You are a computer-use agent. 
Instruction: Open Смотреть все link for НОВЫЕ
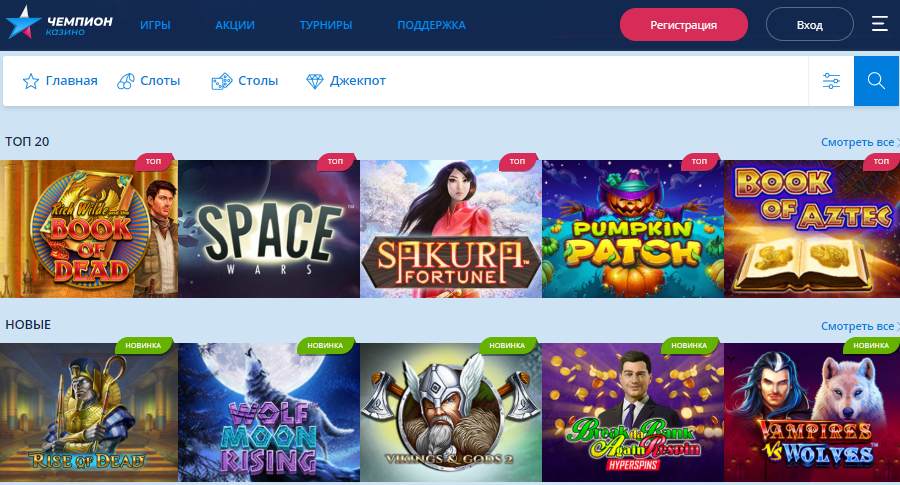[x=859, y=326]
